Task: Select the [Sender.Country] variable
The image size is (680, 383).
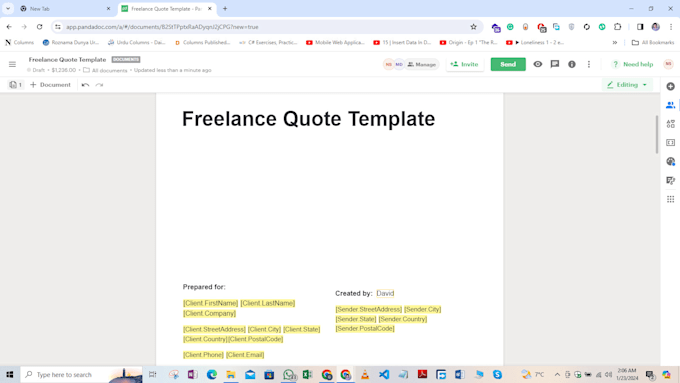Action: 403,319
